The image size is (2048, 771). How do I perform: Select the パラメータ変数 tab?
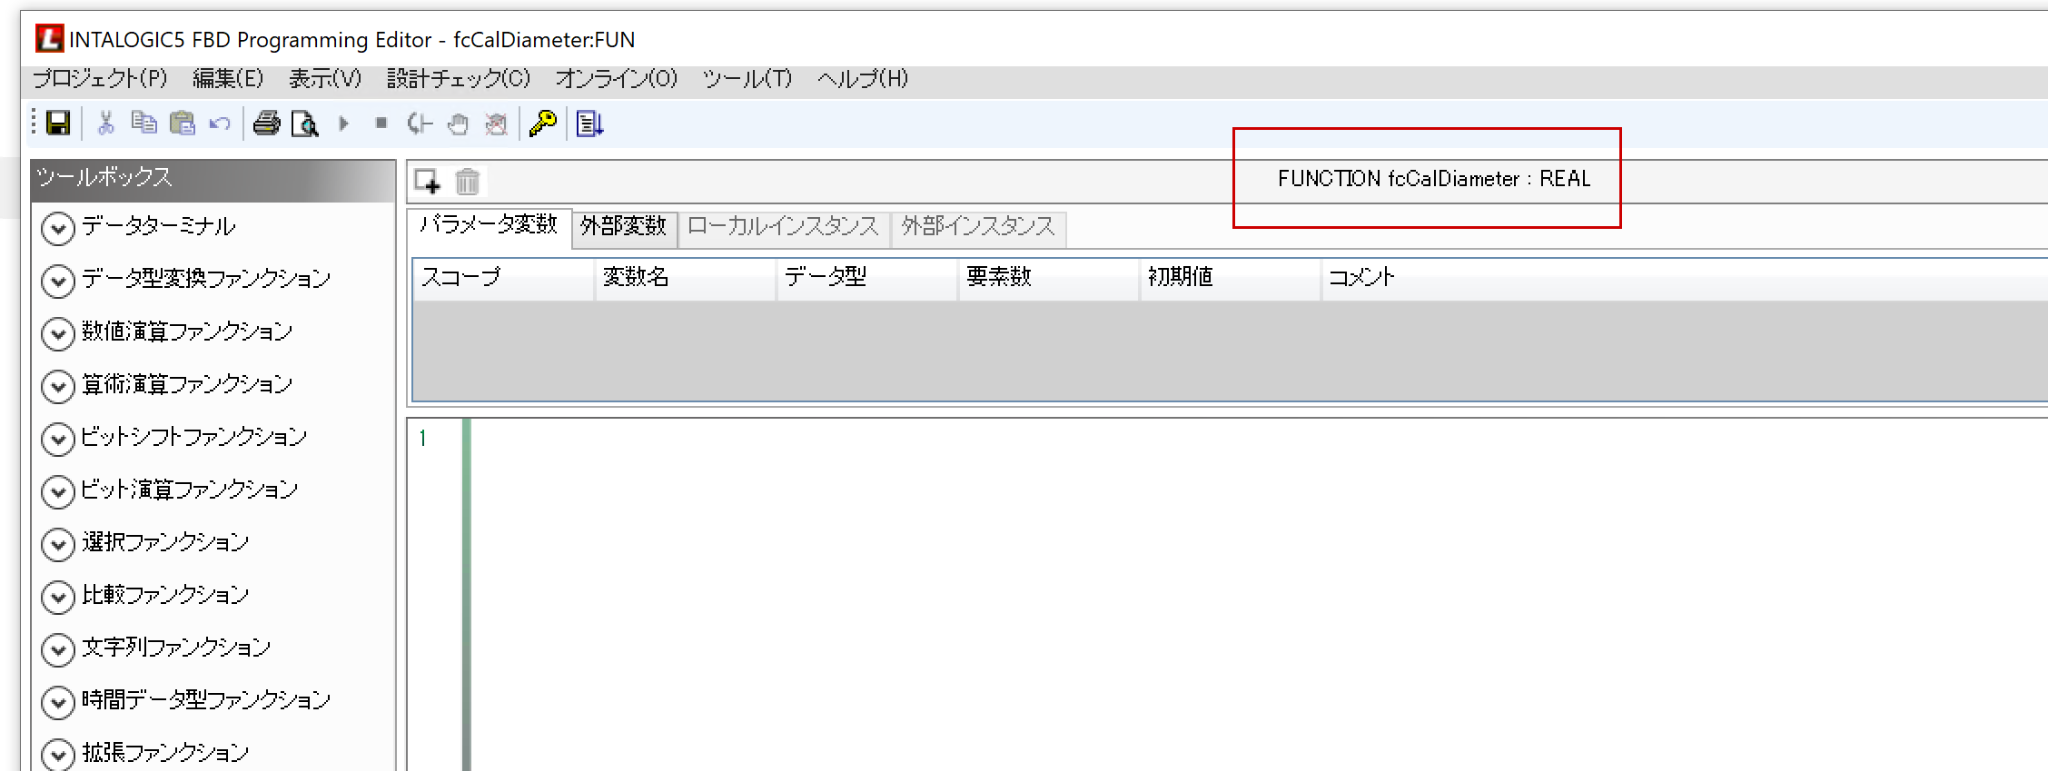click(x=488, y=225)
